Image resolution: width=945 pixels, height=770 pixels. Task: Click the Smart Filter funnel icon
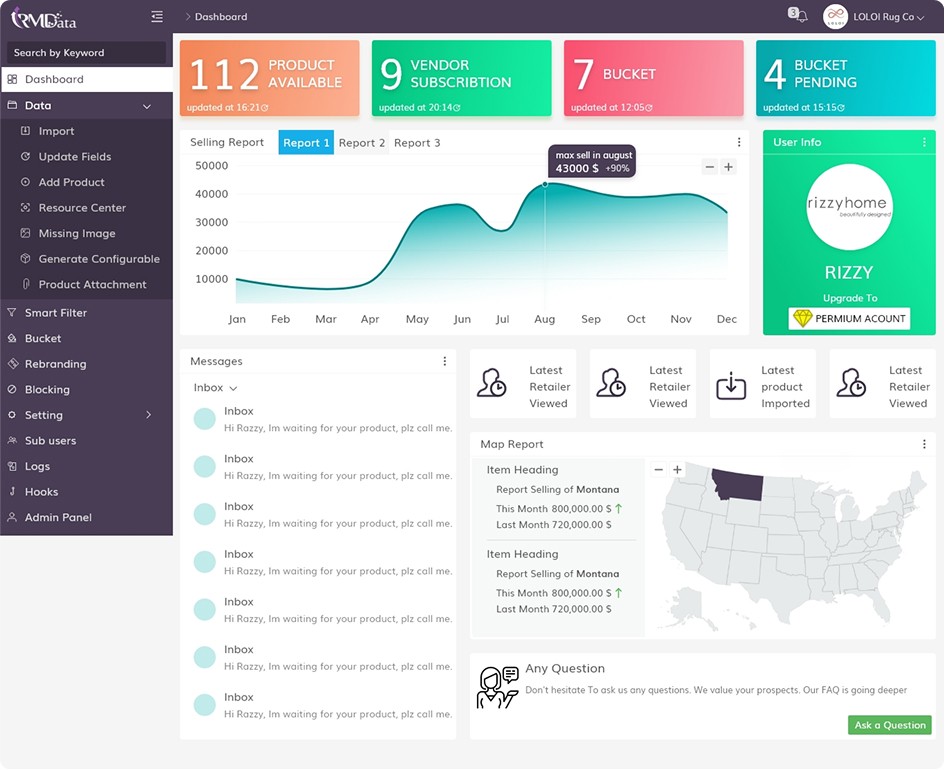coord(11,313)
